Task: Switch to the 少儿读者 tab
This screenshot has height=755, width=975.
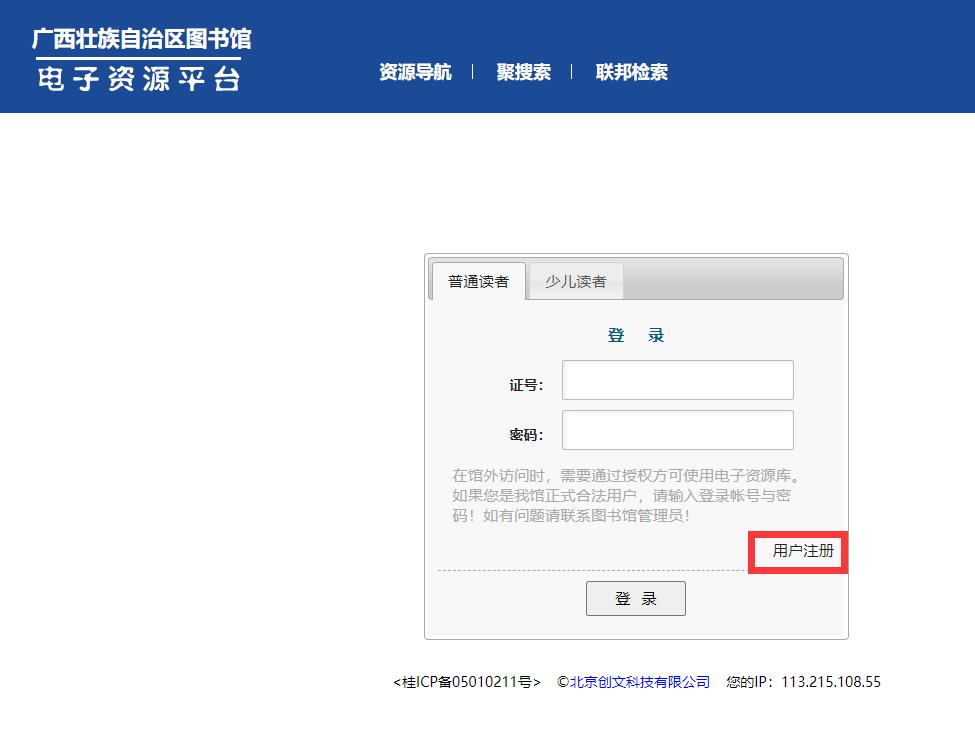Action: pos(574,283)
